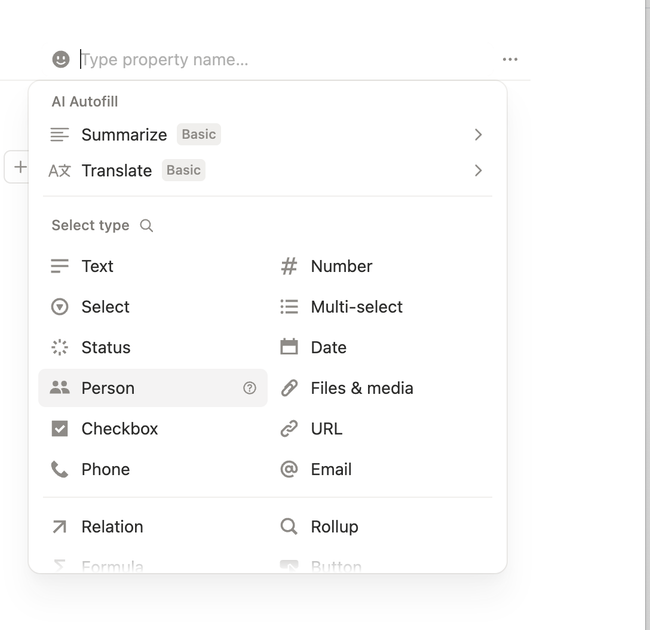This screenshot has width=650, height=630.
Task: Choose the Person property type
Action: tap(153, 388)
